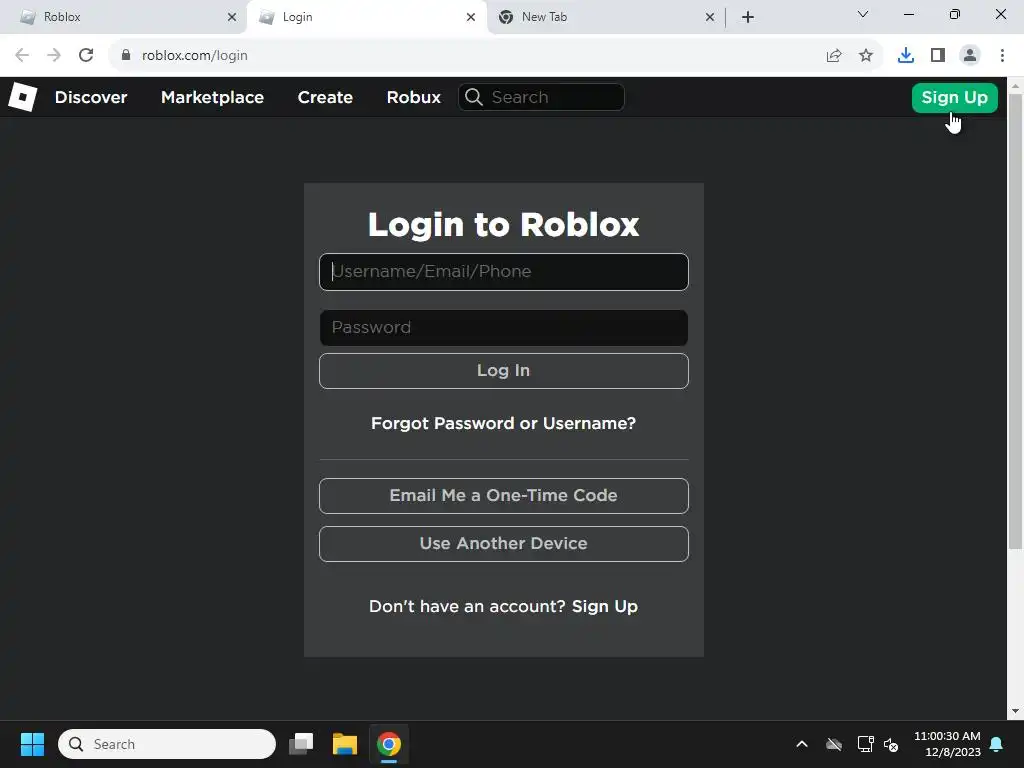This screenshot has width=1024, height=768.
Task: Click the Roblox logo icon
Action: tap(22, 97)
